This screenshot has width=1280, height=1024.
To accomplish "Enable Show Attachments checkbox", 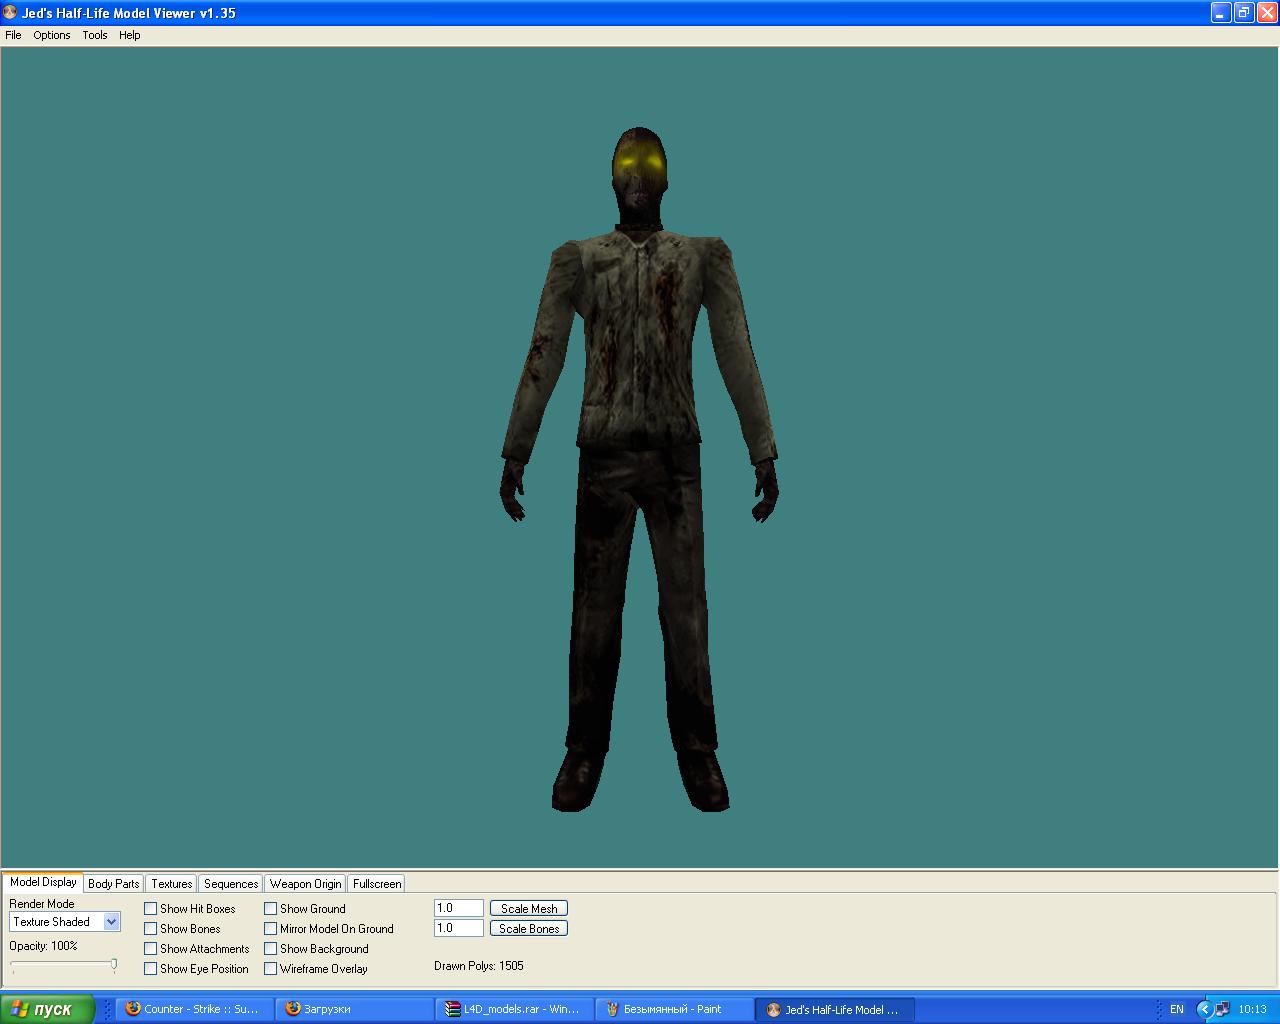I will 151,949.
